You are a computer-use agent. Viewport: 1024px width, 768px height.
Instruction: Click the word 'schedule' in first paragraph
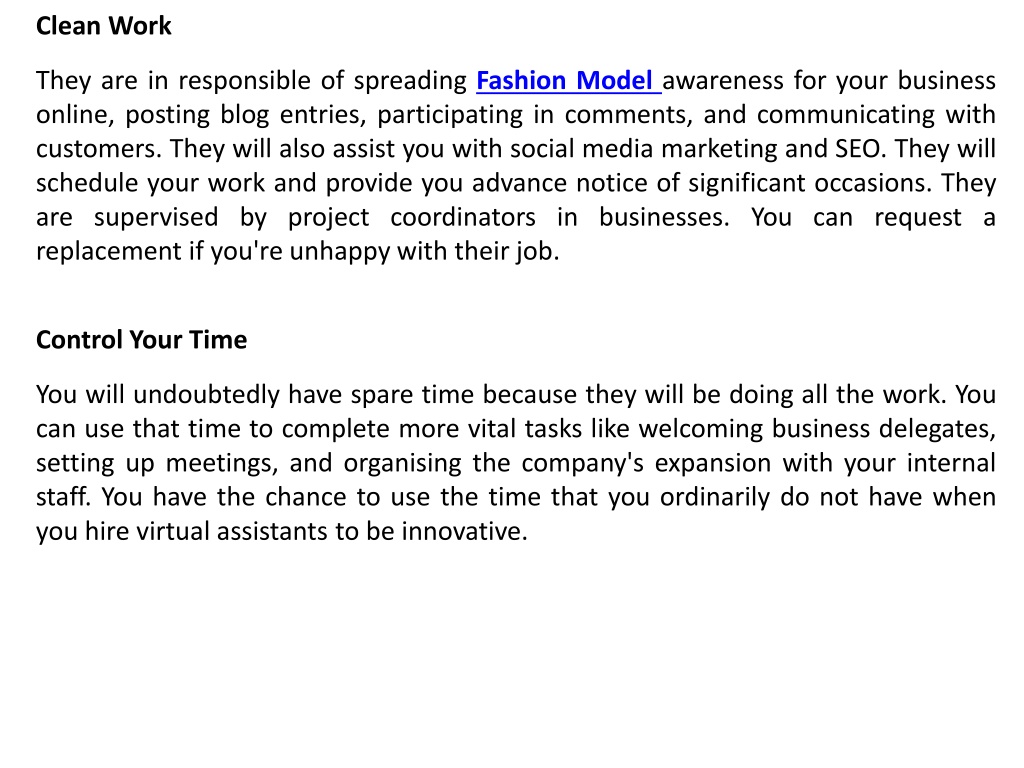click(88, 183)
